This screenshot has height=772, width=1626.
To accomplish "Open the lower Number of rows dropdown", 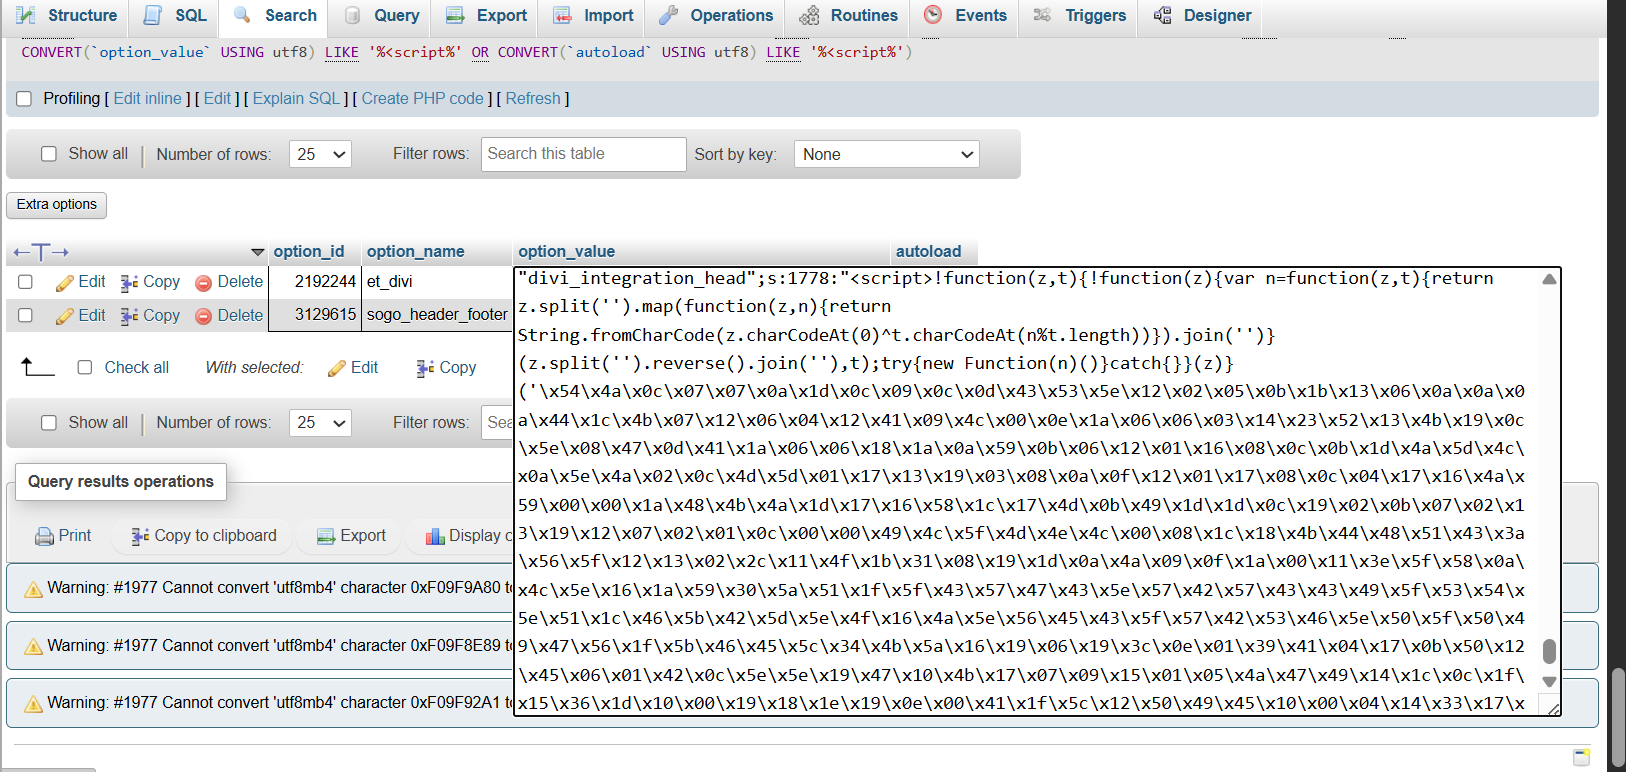I will [x=320, y=423].
